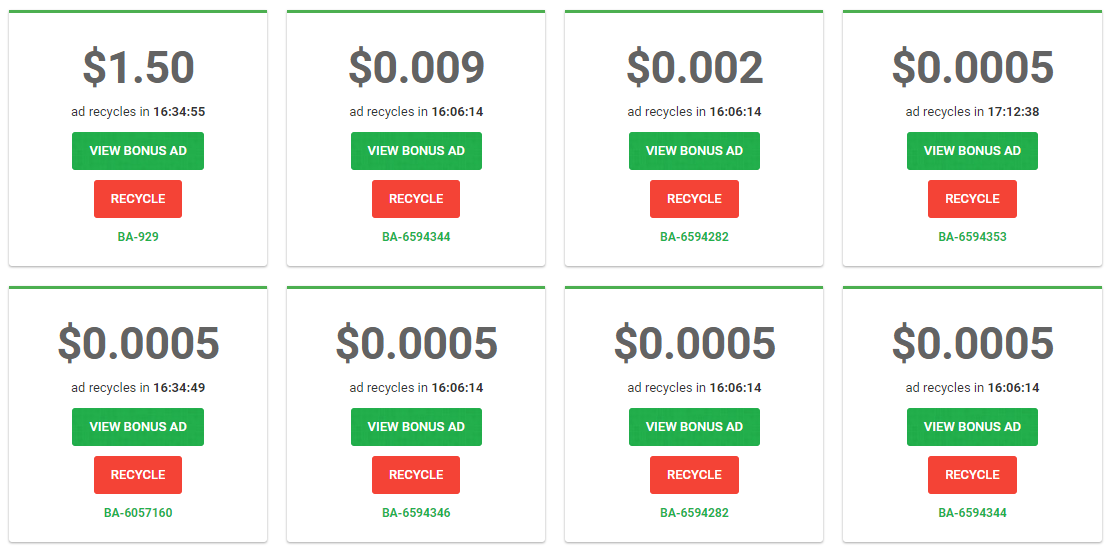Screen dimensions: 1112x550
Task: View bonus ad recycling in 16:34:49
Action: tap(138, 427)
